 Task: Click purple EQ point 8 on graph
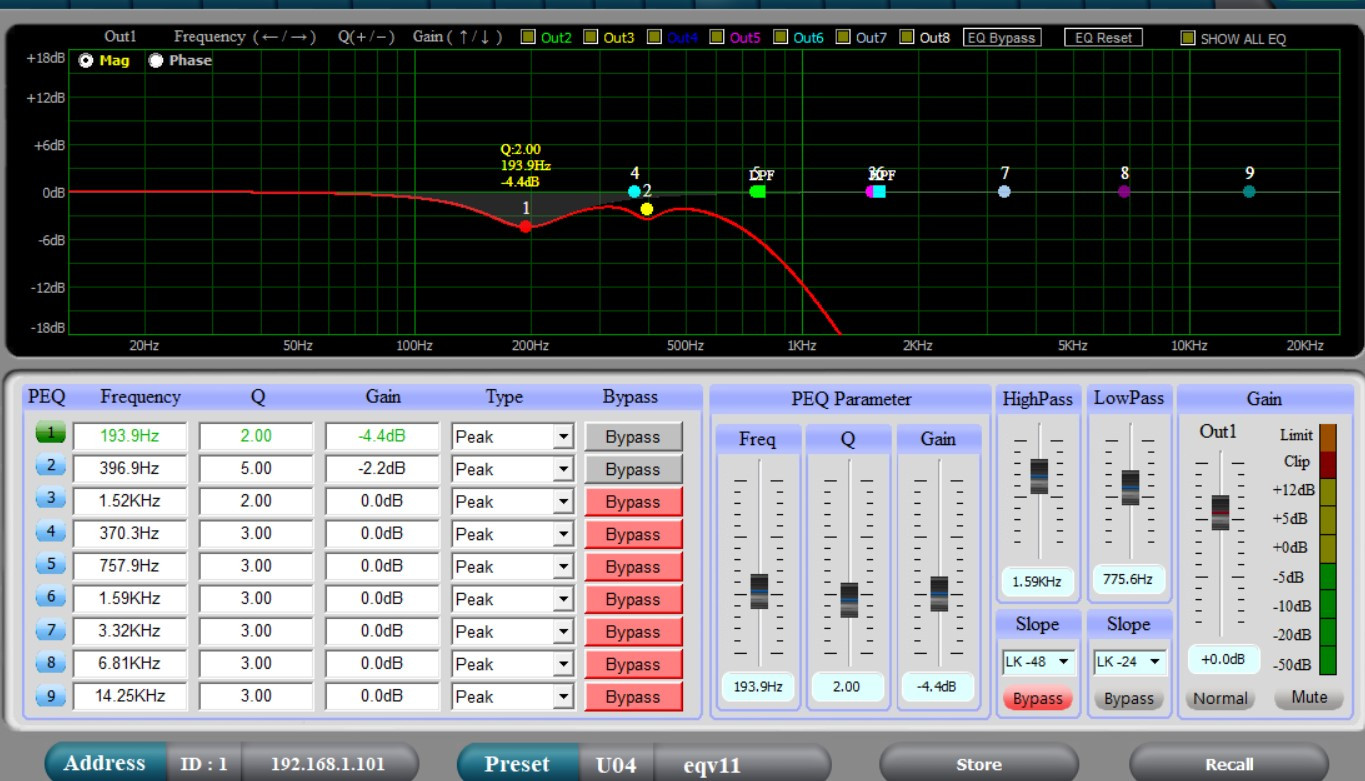coord(1124,191)
